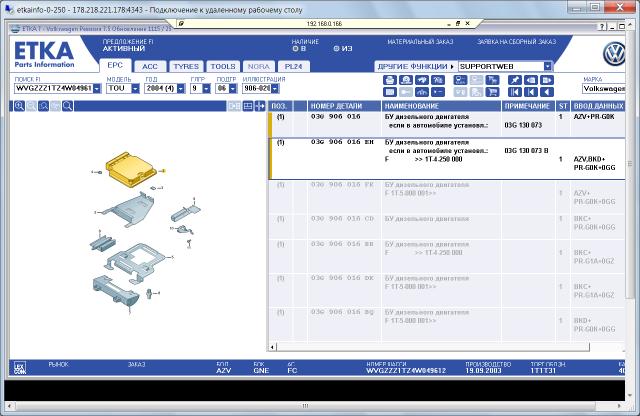The width and height of the screenshot is (640, 416).
Task: Click the single-bar previous arrow icon
Action: [531, 92]
